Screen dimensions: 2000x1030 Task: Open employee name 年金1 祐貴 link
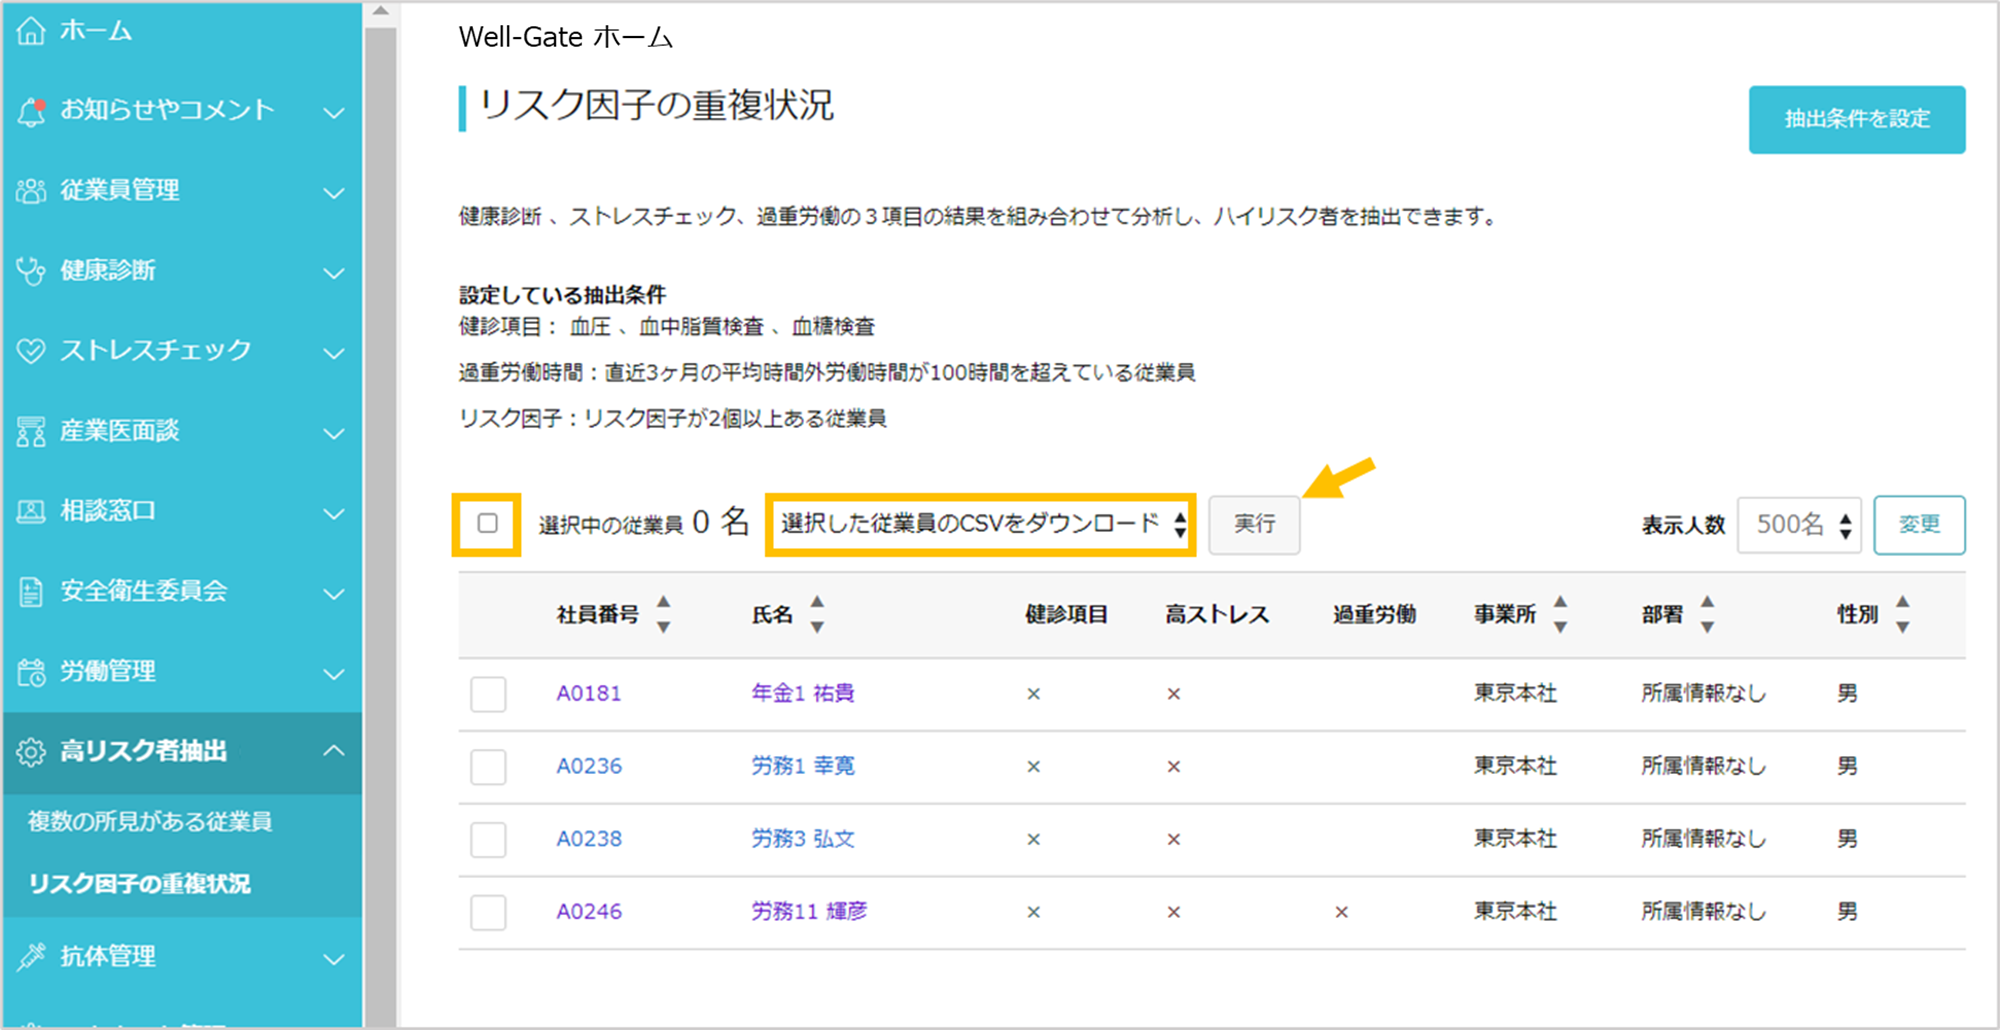803,693
